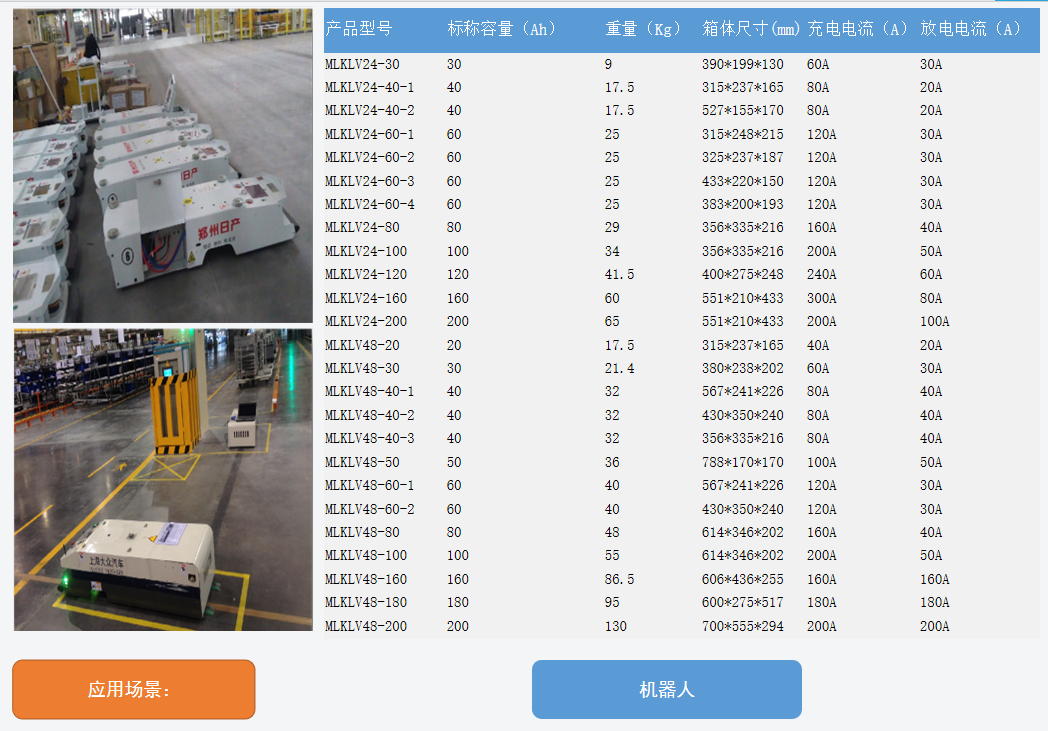This screenshot has width=1048, height=731.
Task: Click dimension value 788*170*170
Action: coord(743,462)
